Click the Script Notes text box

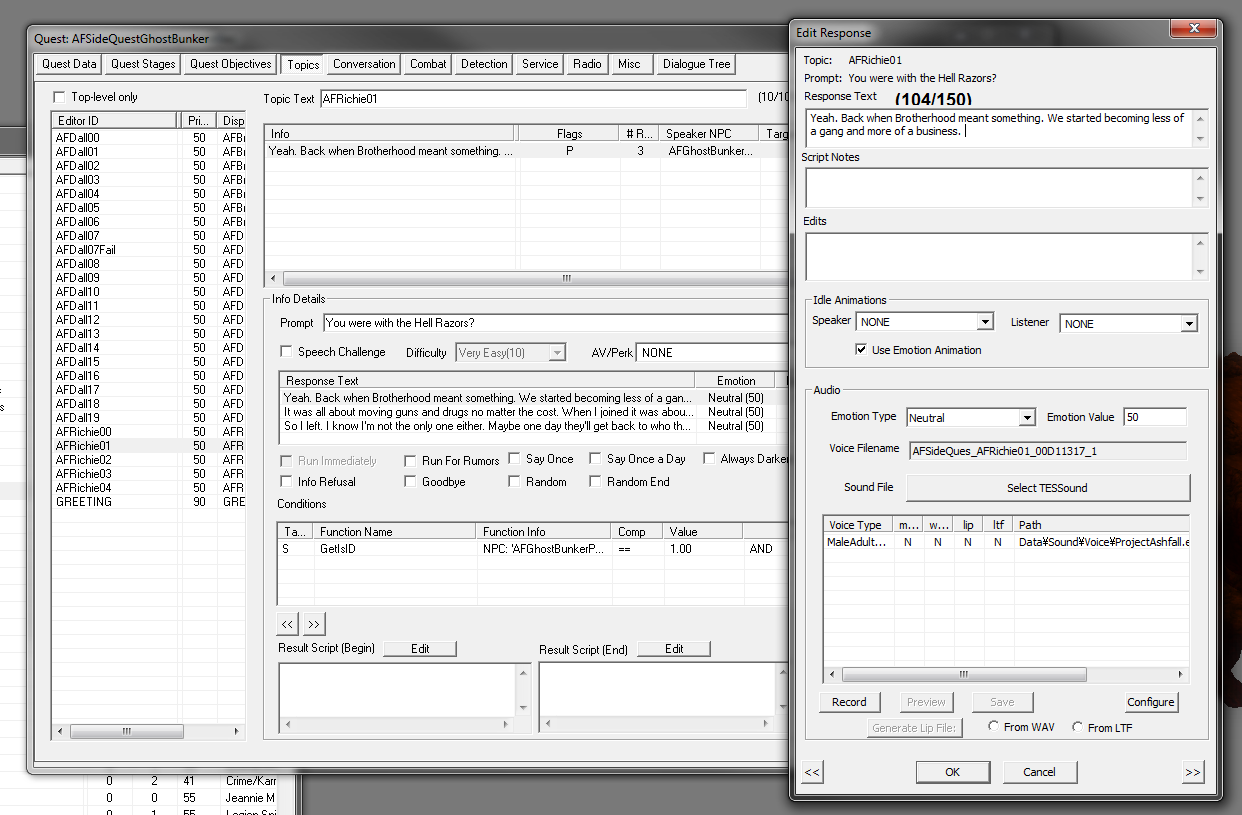pos(999,188)
